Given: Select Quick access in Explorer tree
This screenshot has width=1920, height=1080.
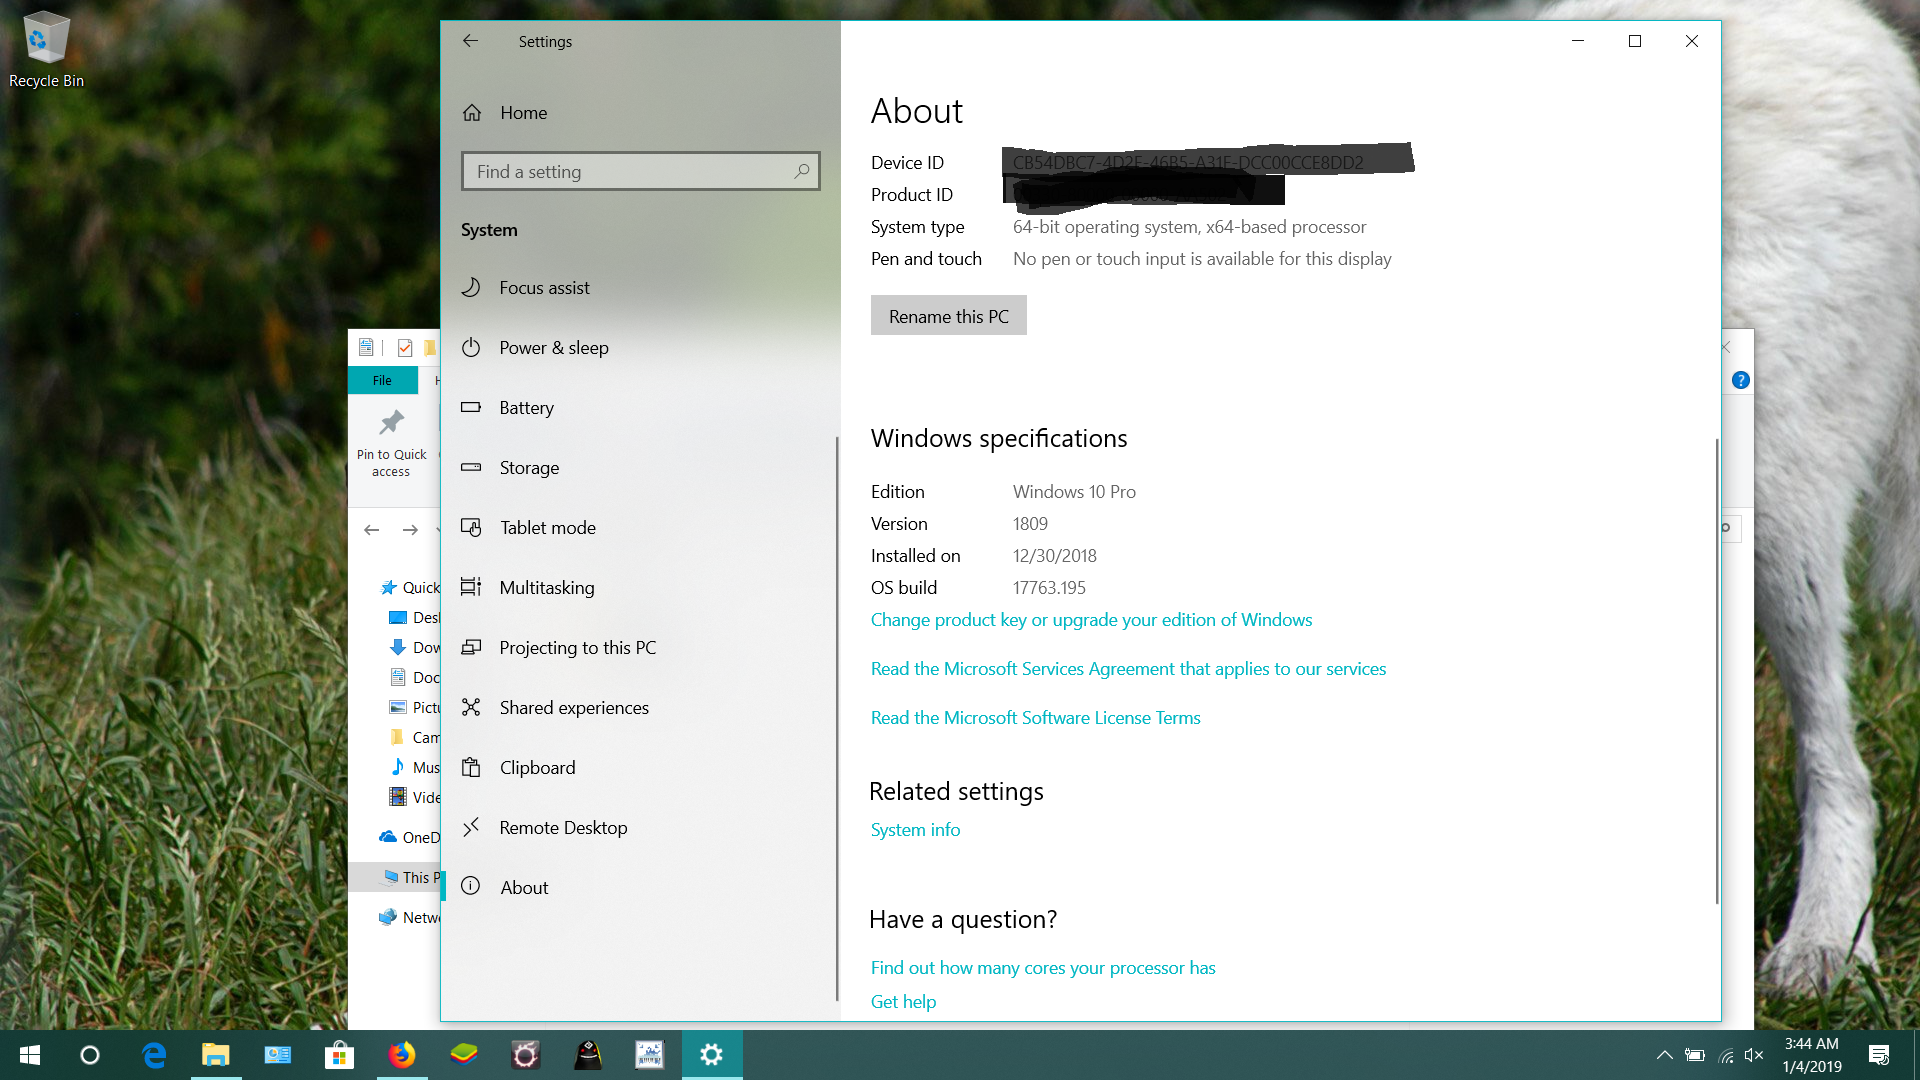Looking at the screenshot, I should [x=410, y=588].
